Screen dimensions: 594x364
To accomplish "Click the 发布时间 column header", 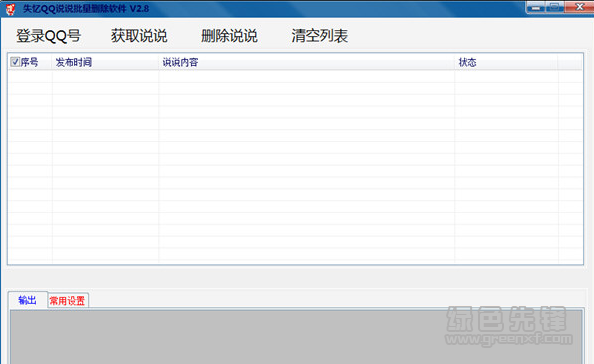I will [105, 62].
